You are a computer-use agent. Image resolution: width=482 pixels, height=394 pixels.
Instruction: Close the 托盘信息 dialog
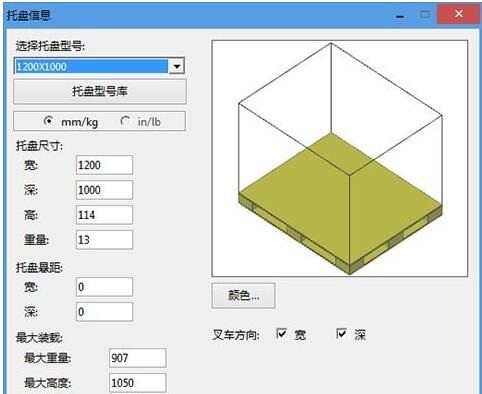point(459,14)
